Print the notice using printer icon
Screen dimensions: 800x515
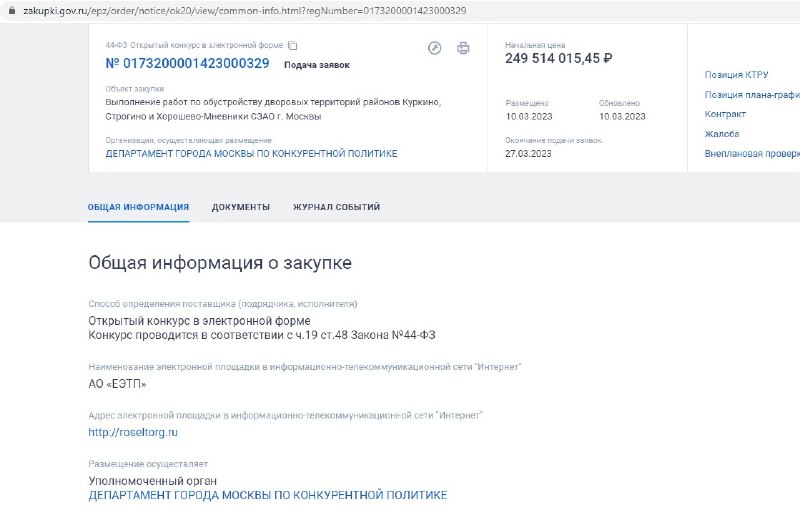[x=463, y=48]
